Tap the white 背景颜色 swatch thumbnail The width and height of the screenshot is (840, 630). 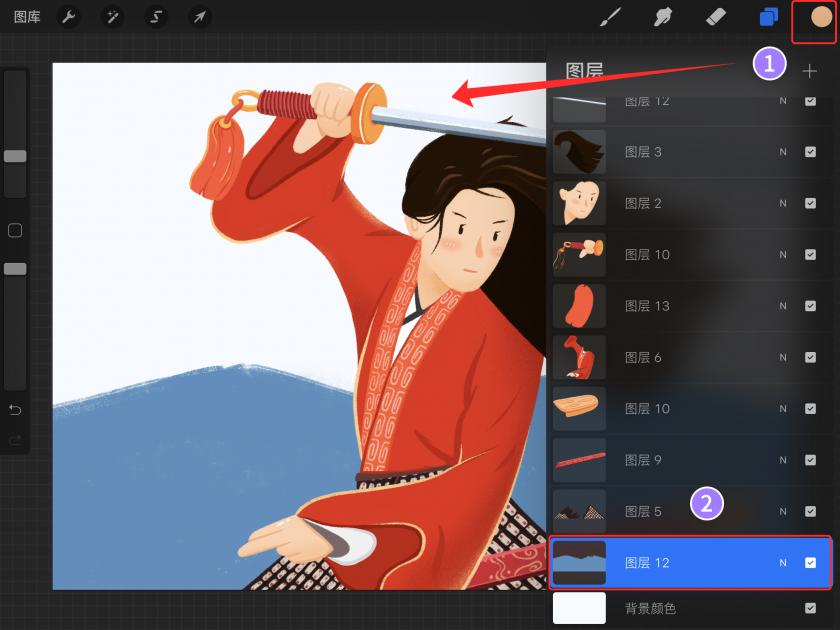click(579, 608)
